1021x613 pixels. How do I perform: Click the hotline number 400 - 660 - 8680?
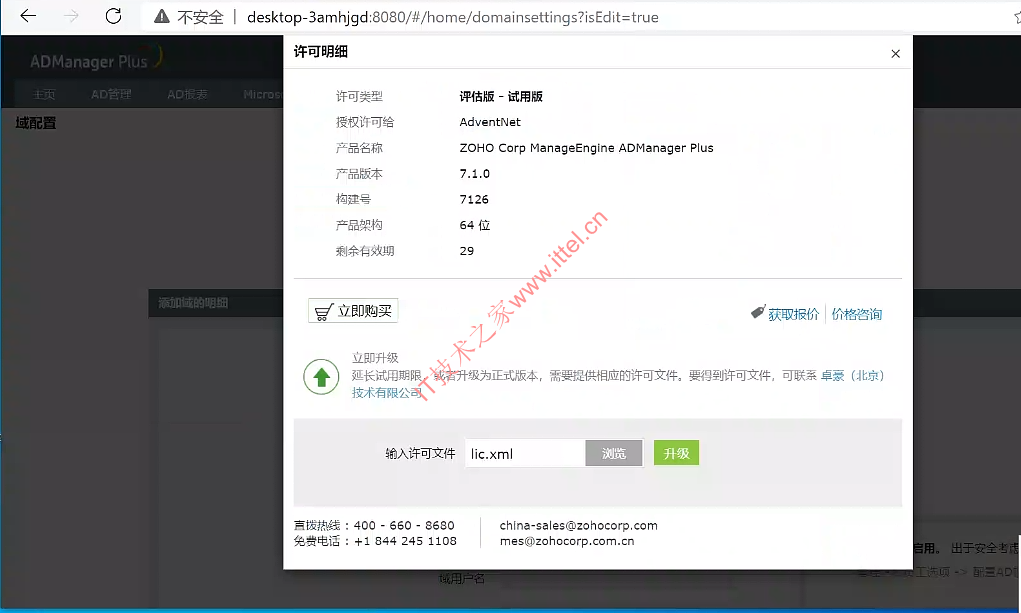coord(404,525)
